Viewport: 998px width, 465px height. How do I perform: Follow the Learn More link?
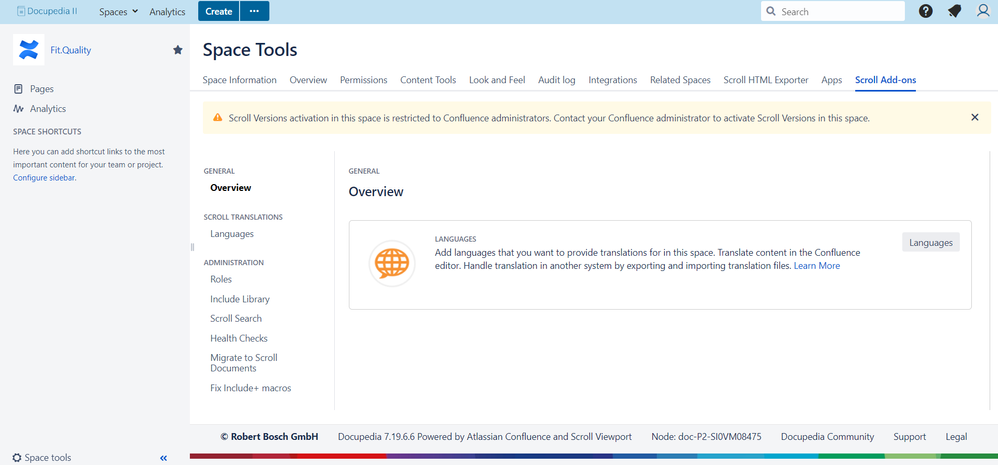point(817,266)
